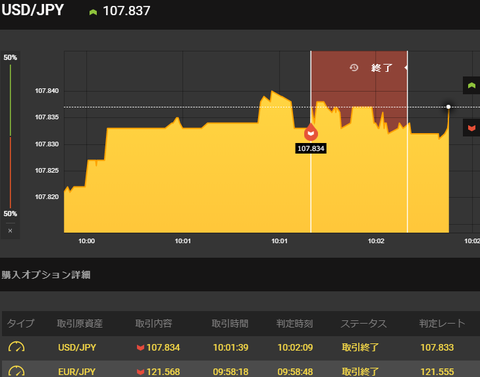Click EUR/JPY asset name in table
Image resolution: width=480 pixels, height=377 pixels.
pos(77,372)
